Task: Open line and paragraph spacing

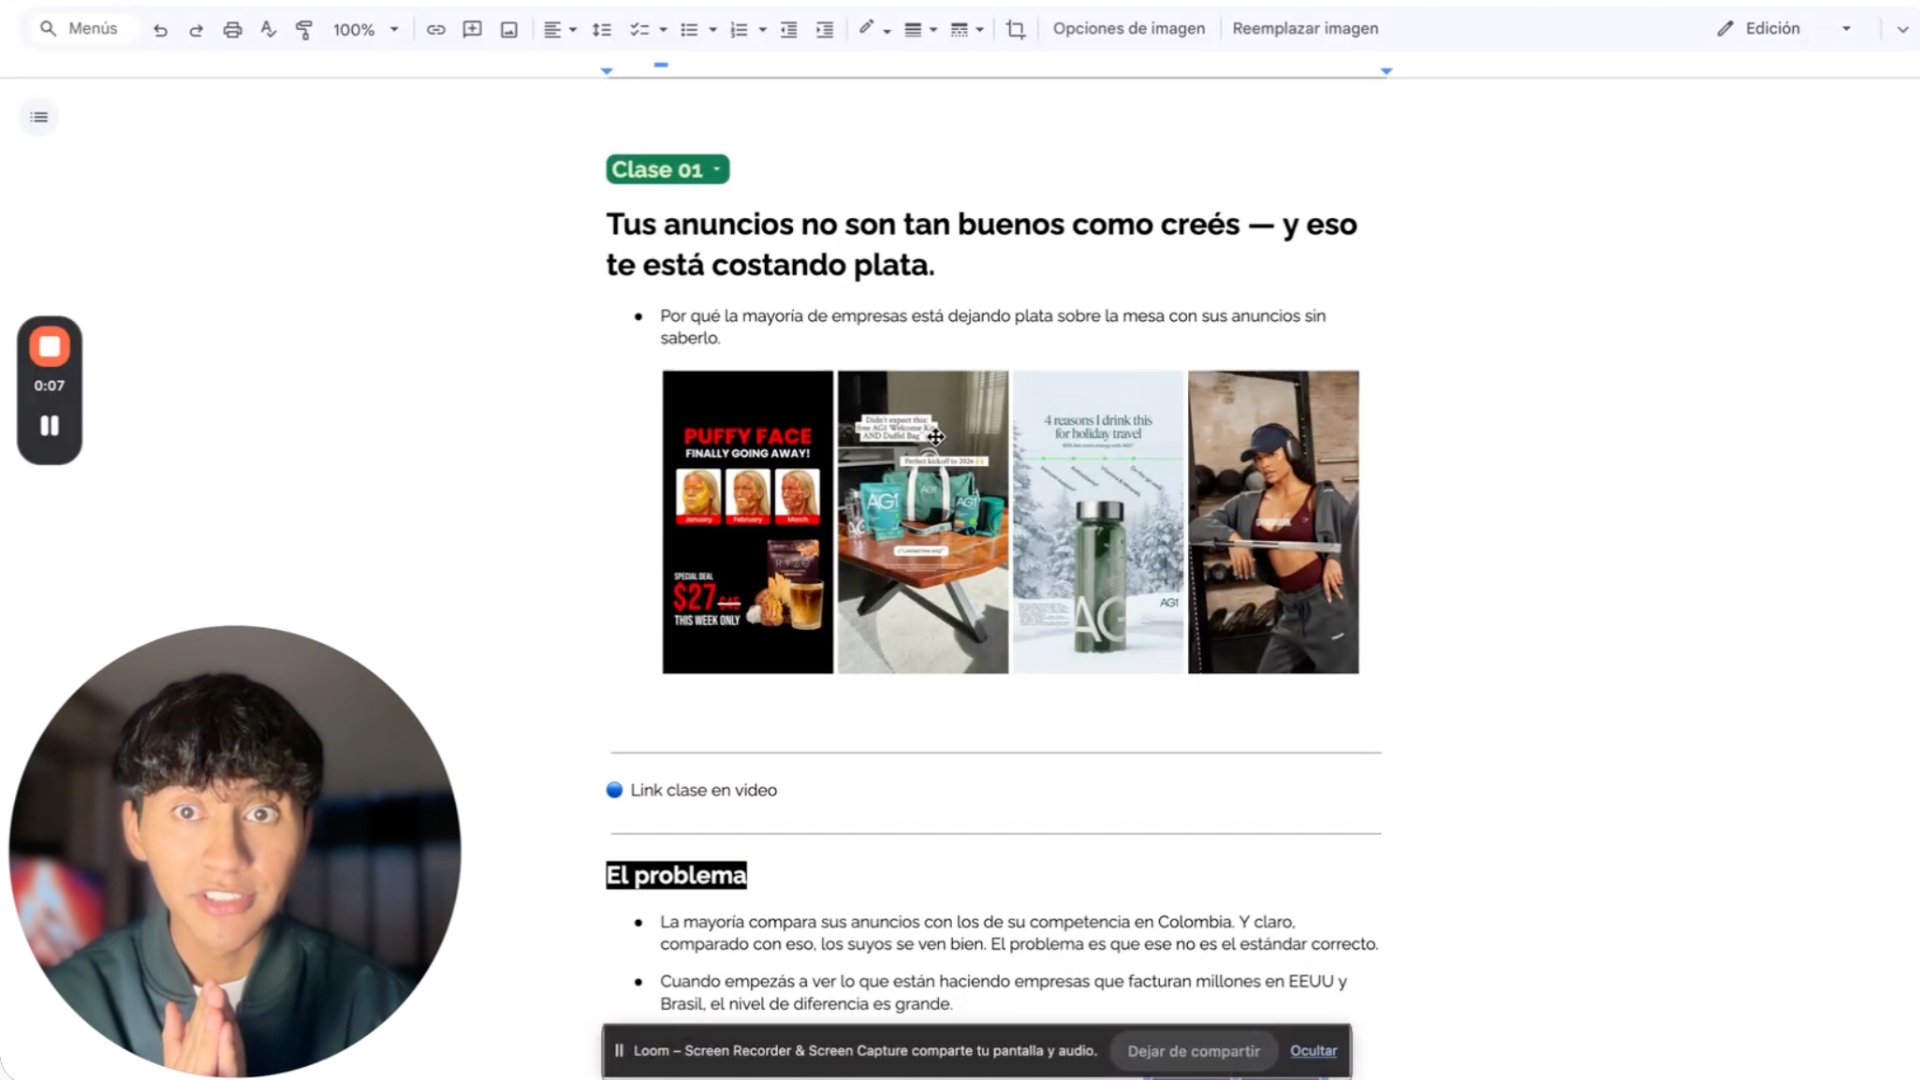Action: [x=601, y=30]
